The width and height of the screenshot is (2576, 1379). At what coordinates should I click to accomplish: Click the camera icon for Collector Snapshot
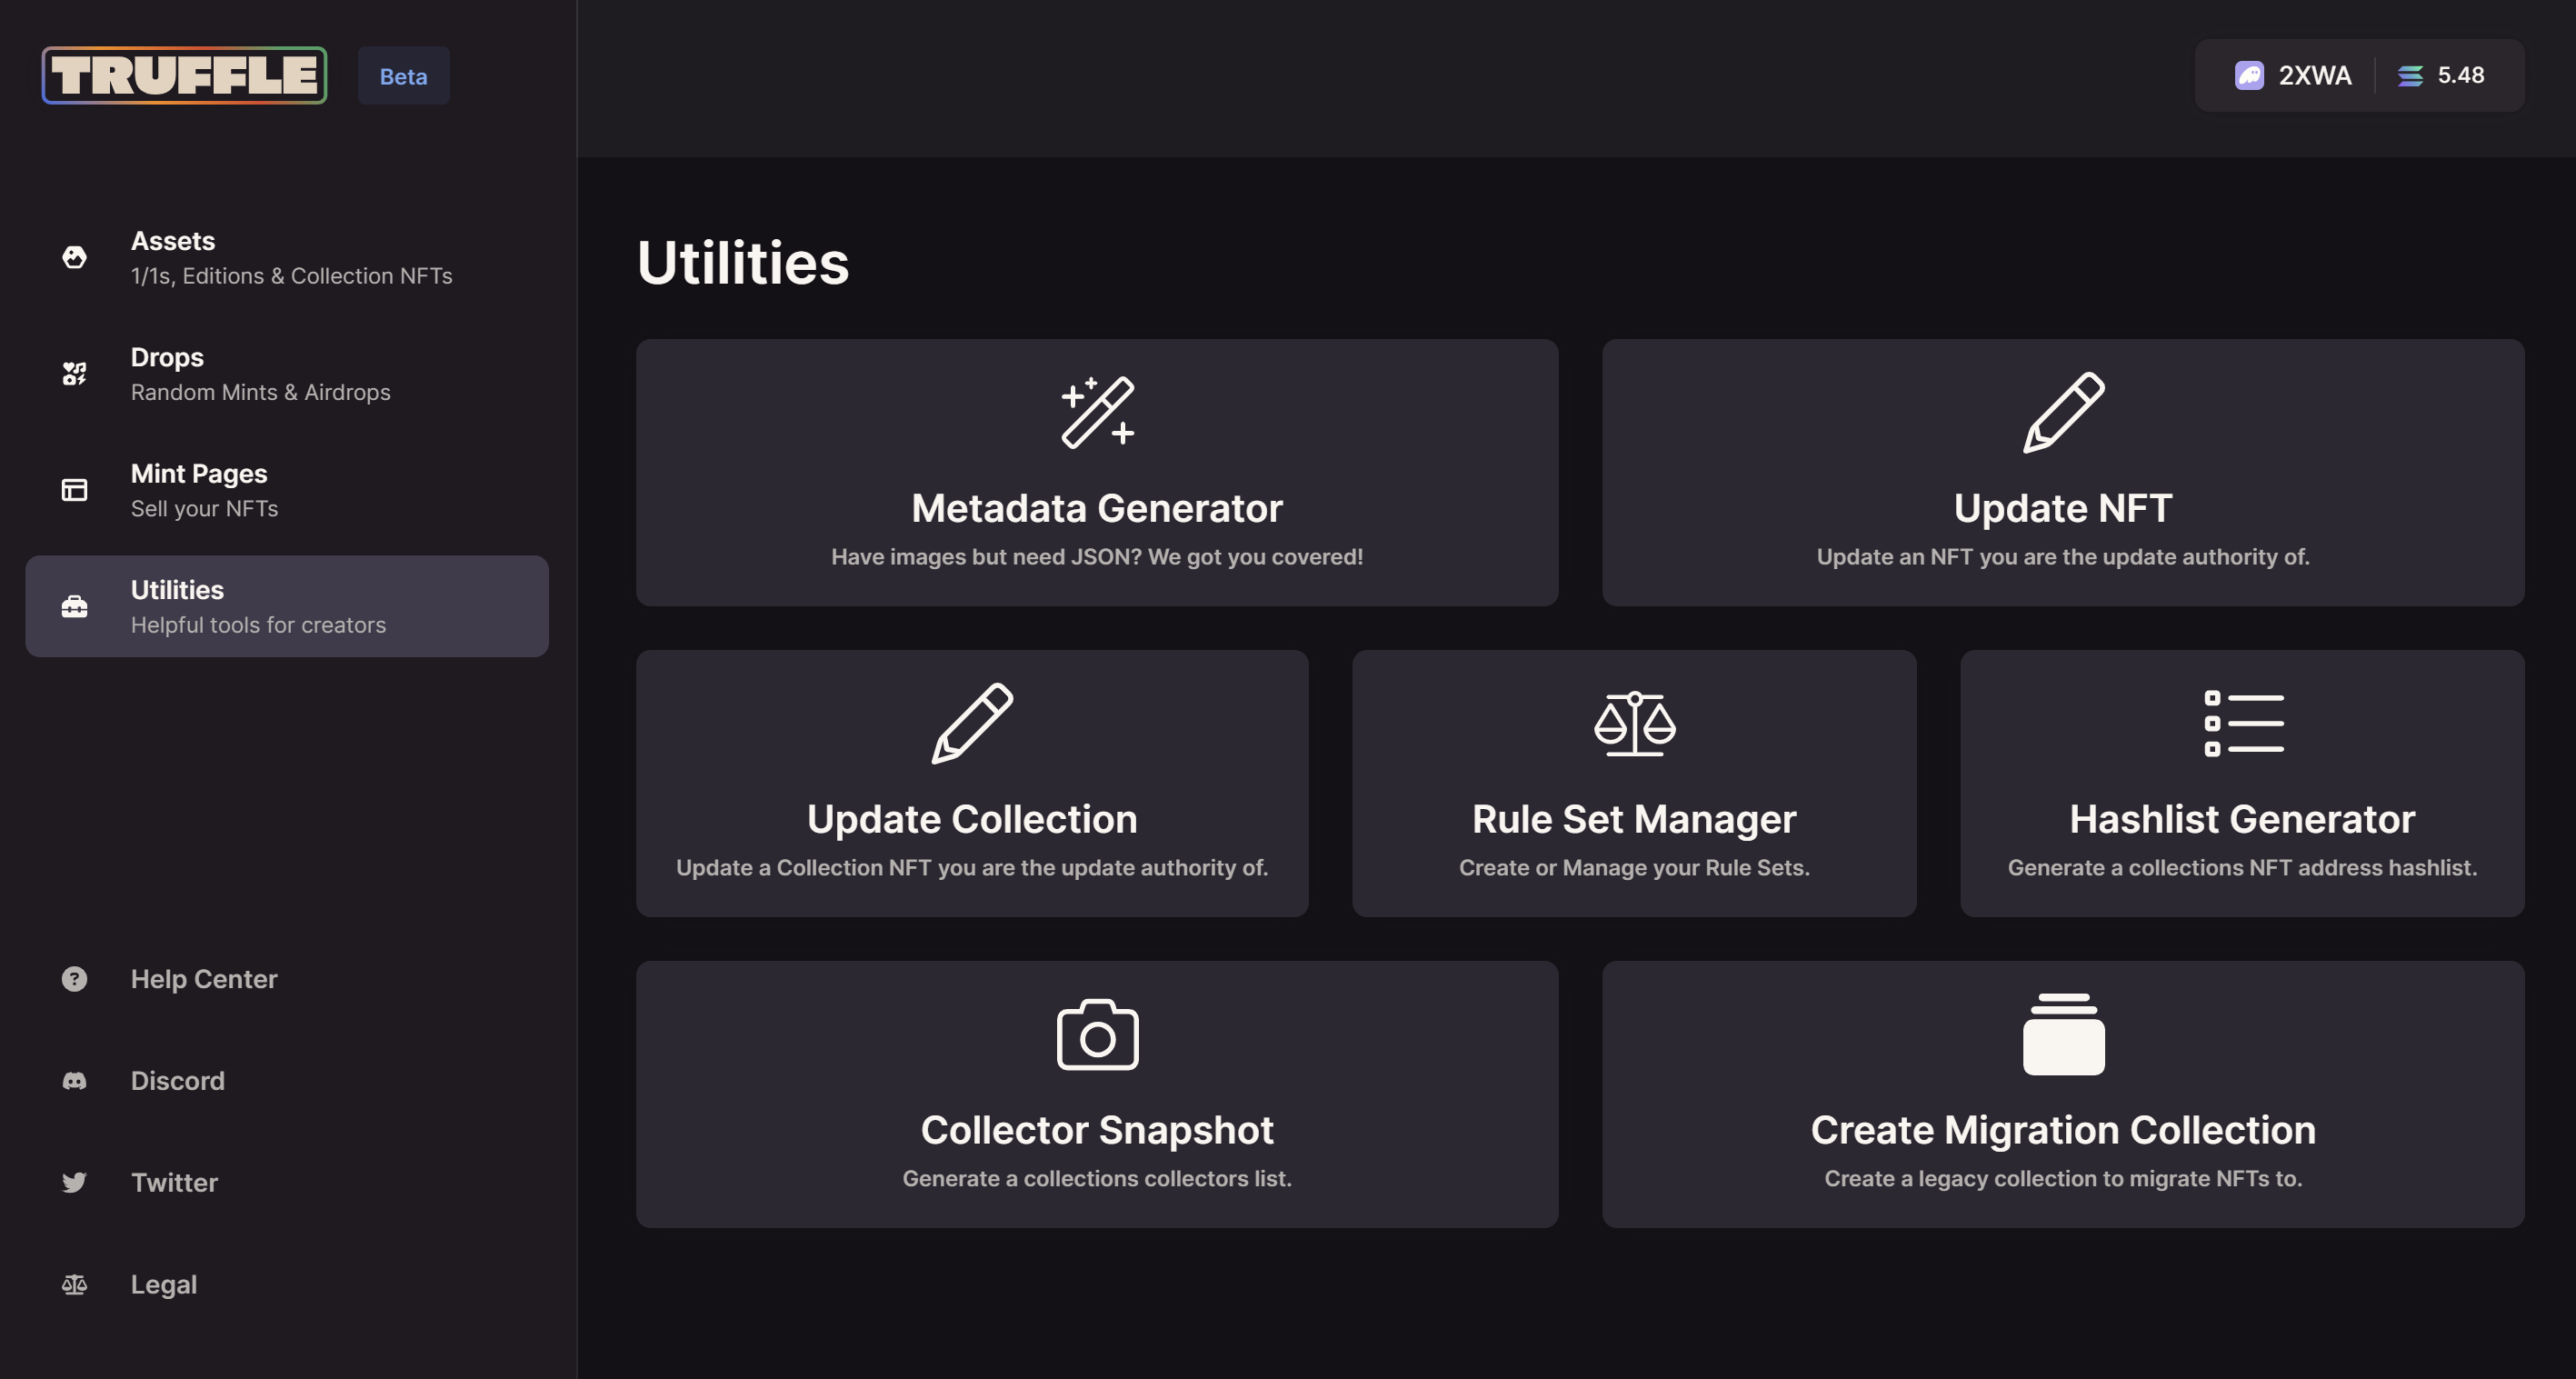point(1097,1034)
